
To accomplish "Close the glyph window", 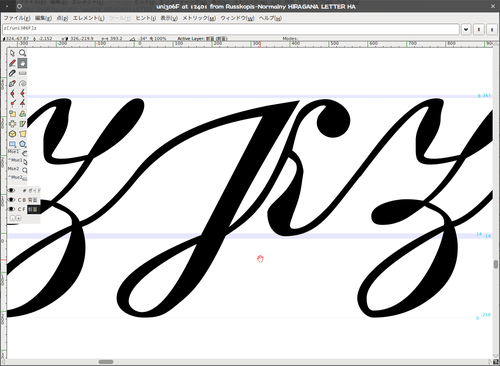I will (x=493, y=6).
